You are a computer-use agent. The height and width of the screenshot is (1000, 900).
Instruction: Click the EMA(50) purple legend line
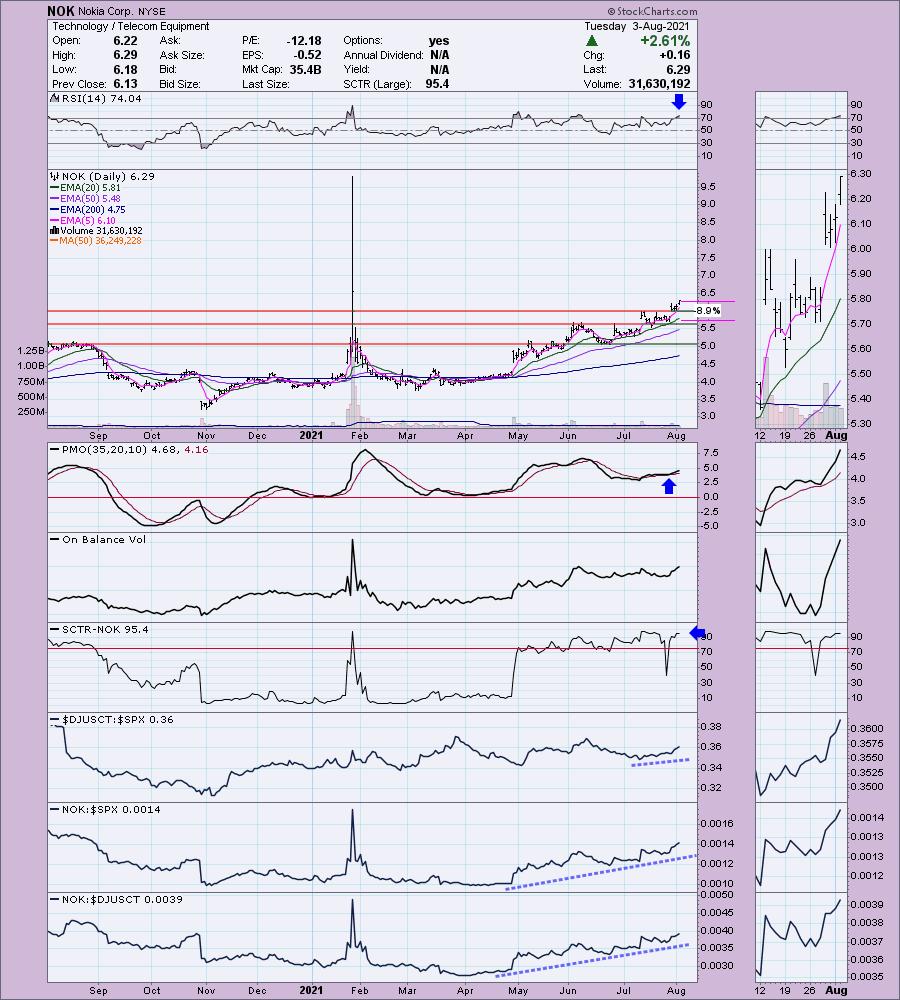click(x=55, y=198)
